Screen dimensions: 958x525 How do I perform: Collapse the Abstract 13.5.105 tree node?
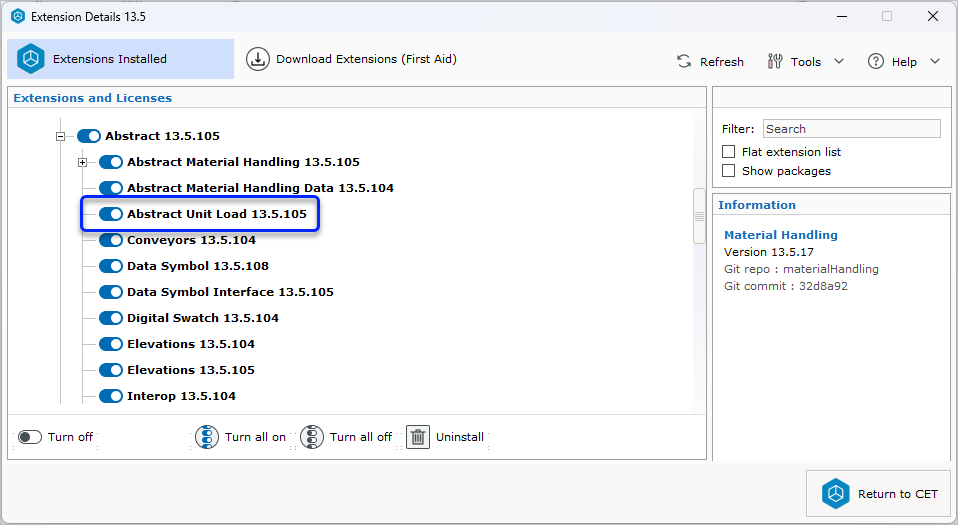click(60, 136)
